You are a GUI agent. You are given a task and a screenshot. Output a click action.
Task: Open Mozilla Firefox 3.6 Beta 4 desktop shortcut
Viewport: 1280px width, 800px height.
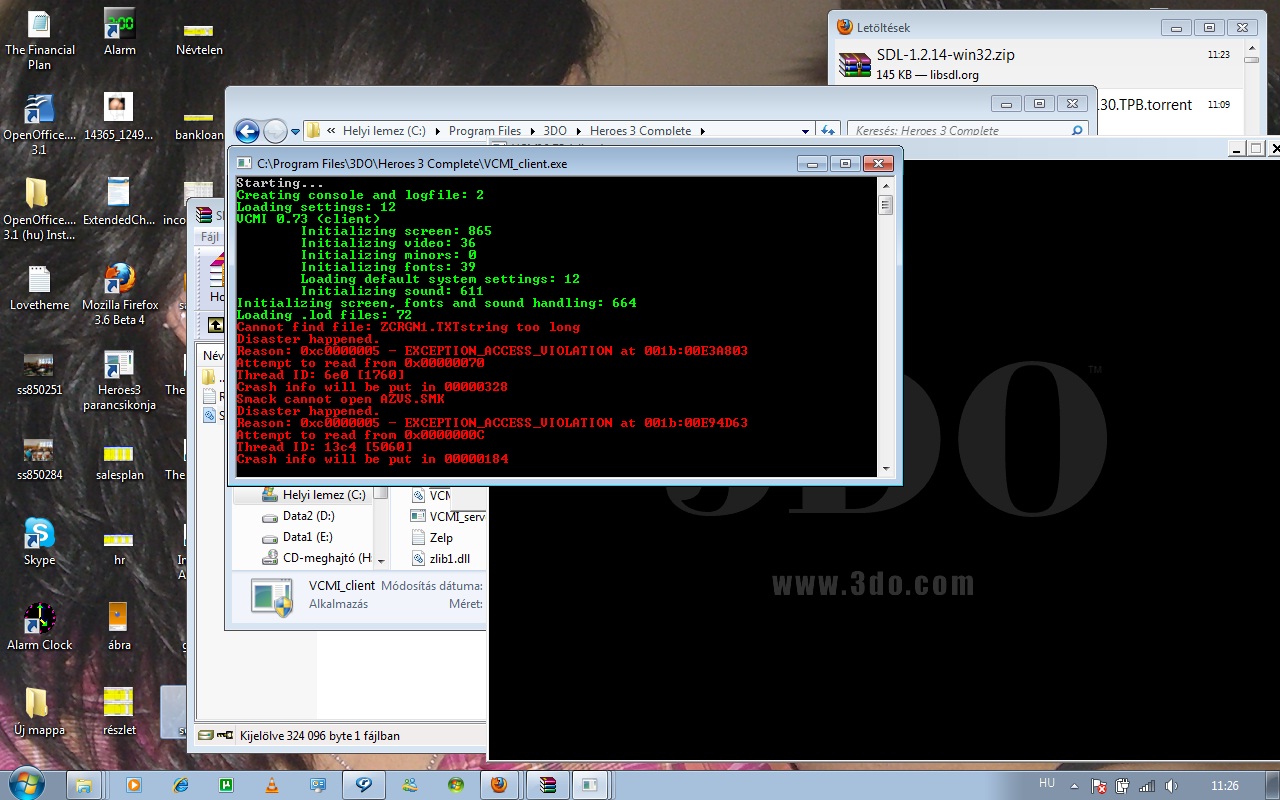119,280
